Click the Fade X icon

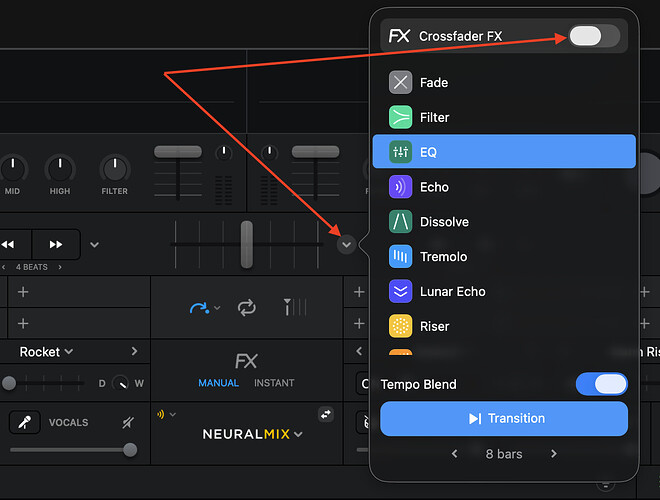click(x=400, y=82)
